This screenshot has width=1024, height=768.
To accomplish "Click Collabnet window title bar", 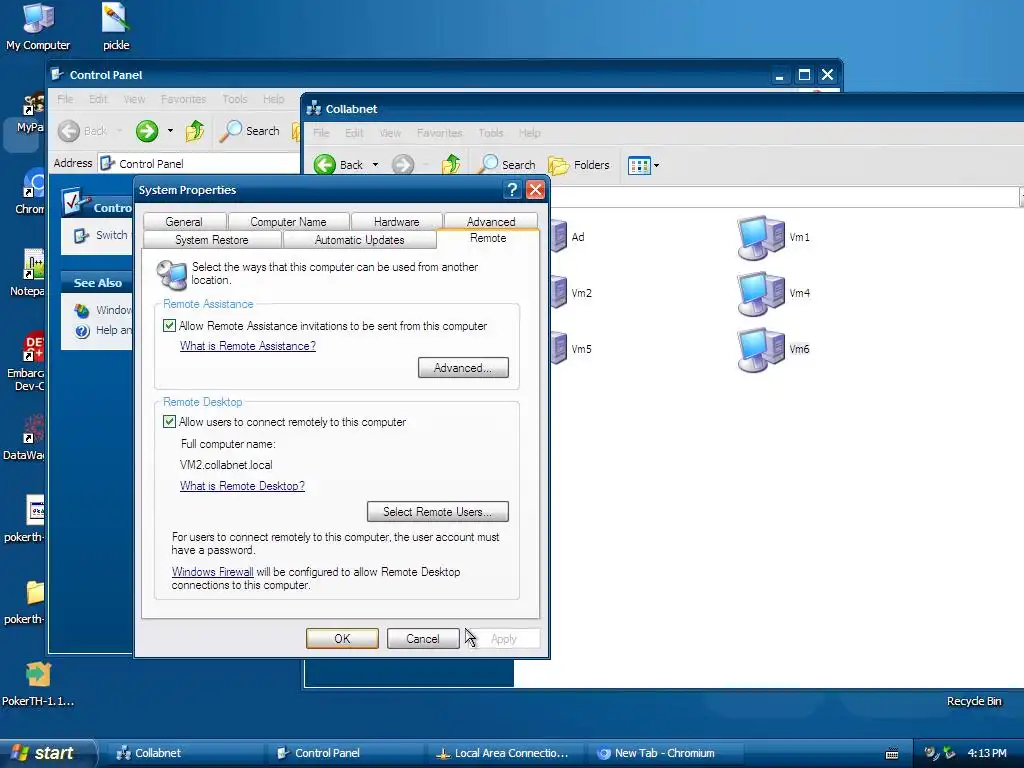I will [663, 109].
